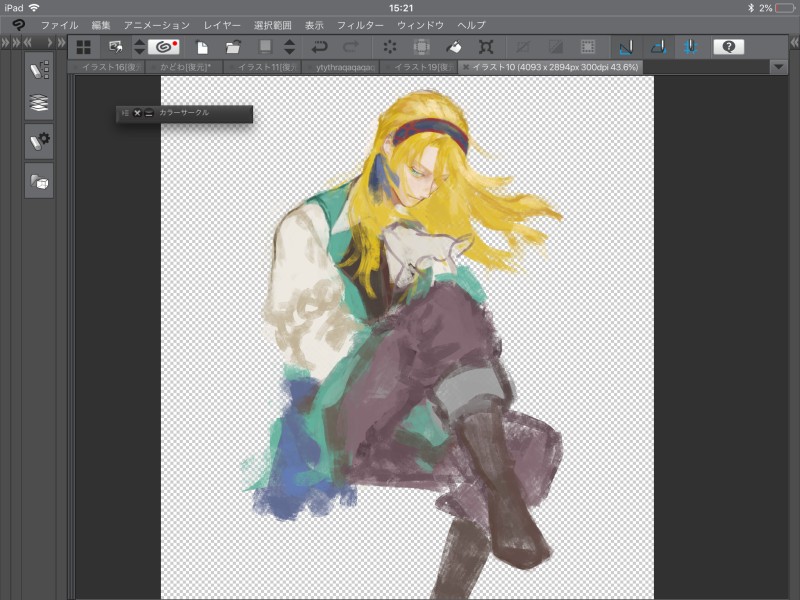This screenshot has height=600, width=800.
Task: Click the Fill bucket icon in toolbar
Action: (453, 47)
